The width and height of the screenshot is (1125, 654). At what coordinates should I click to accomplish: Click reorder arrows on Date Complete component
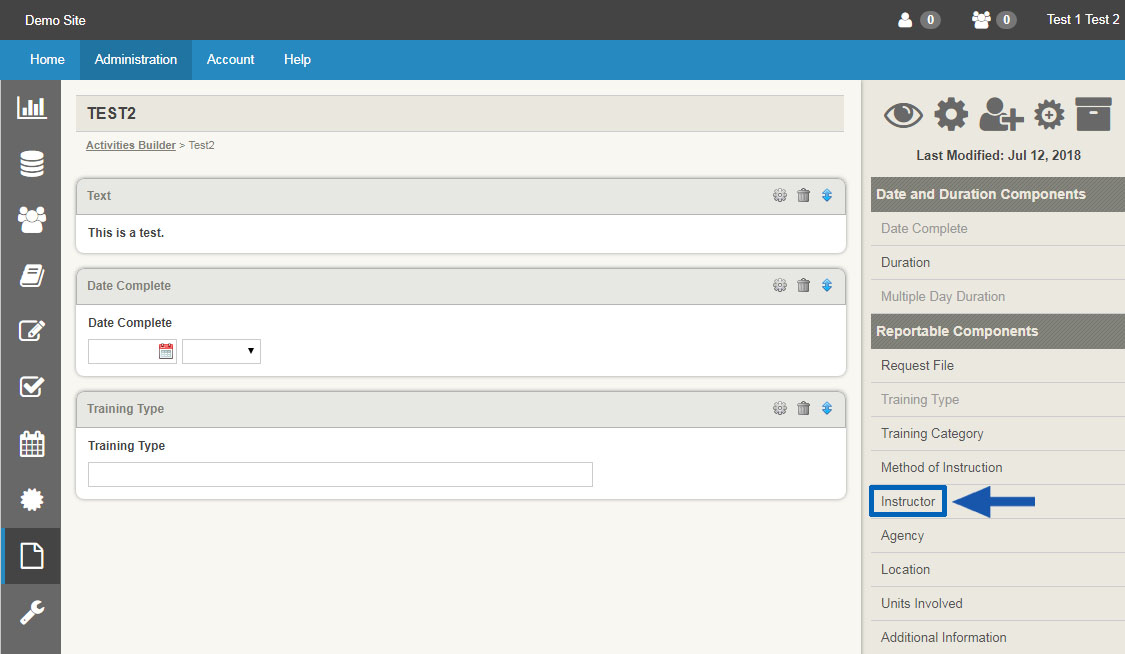[827, 285]
